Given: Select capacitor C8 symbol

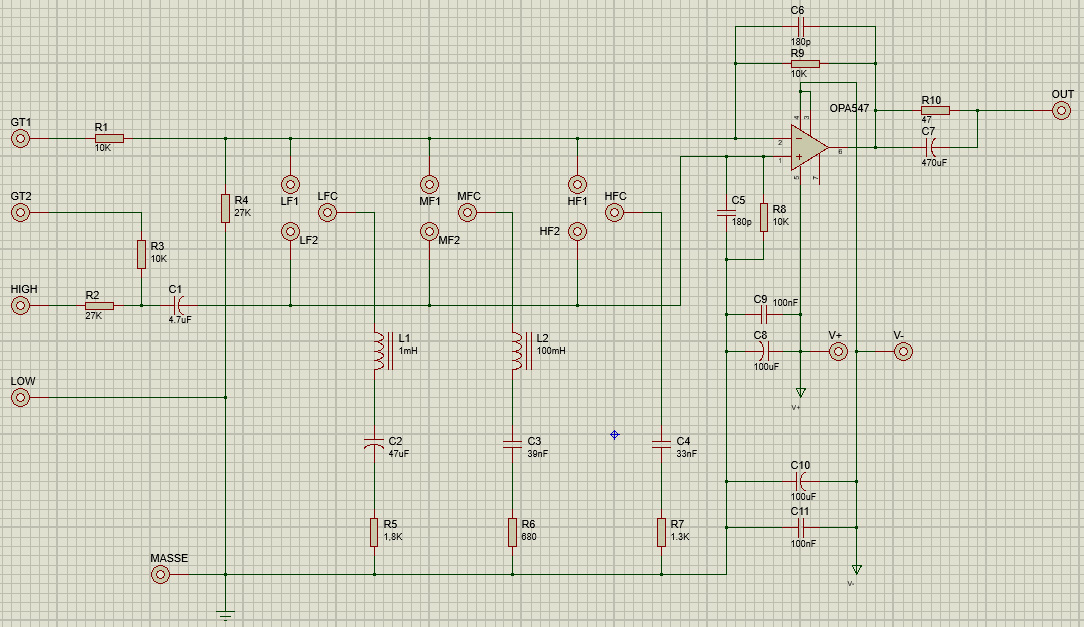Looking at the screenshot, I should pos(764,352).
